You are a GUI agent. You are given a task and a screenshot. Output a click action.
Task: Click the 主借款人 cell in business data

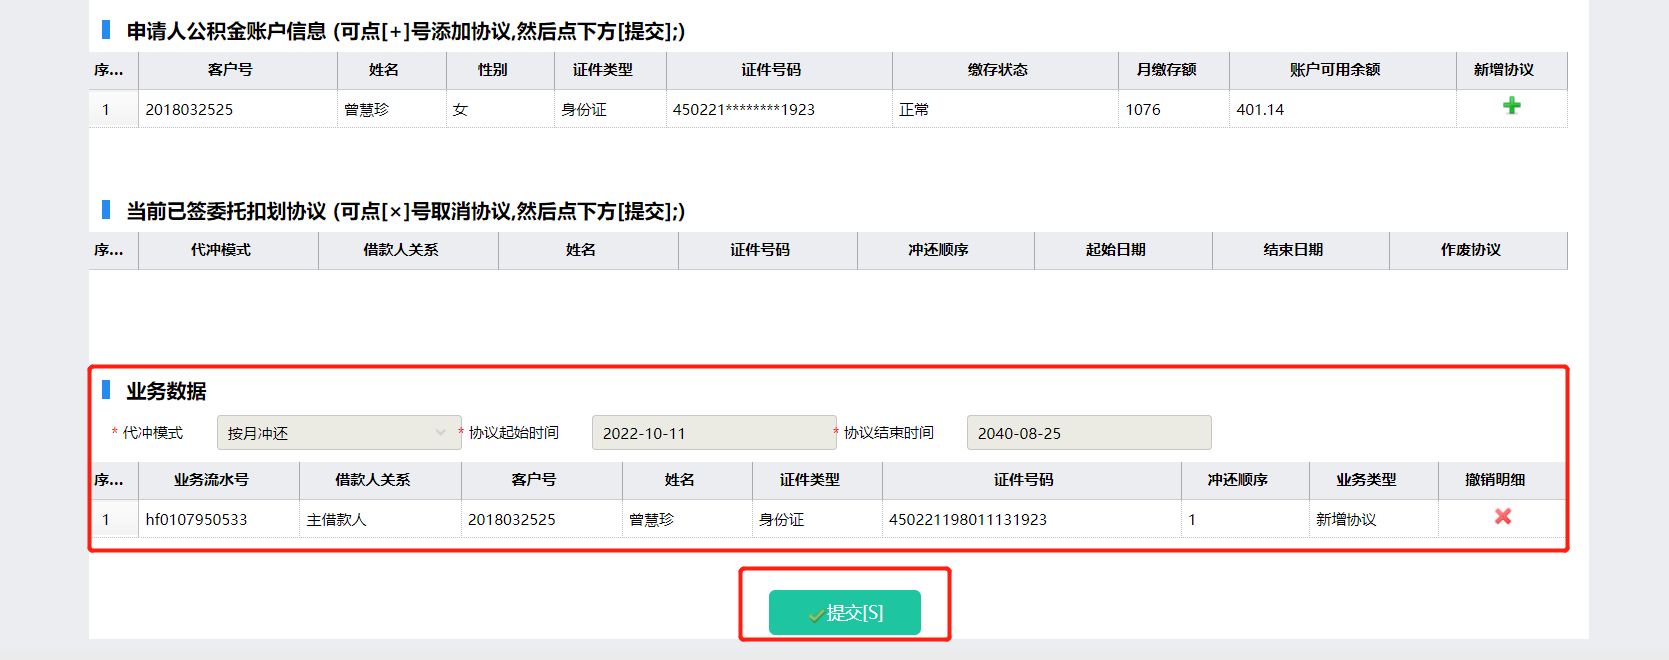click(336, 520)
